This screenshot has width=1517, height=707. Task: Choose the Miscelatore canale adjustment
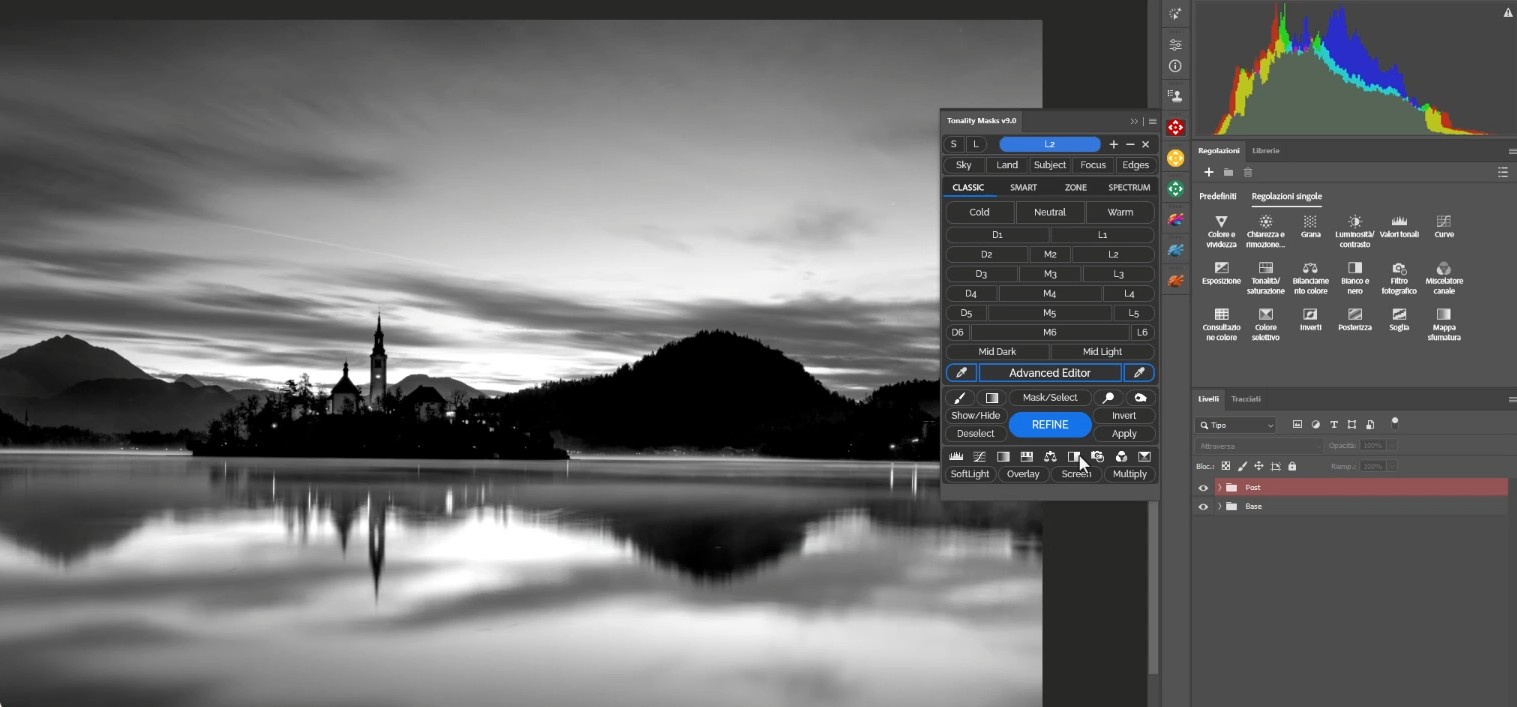tap(1443, 268)
